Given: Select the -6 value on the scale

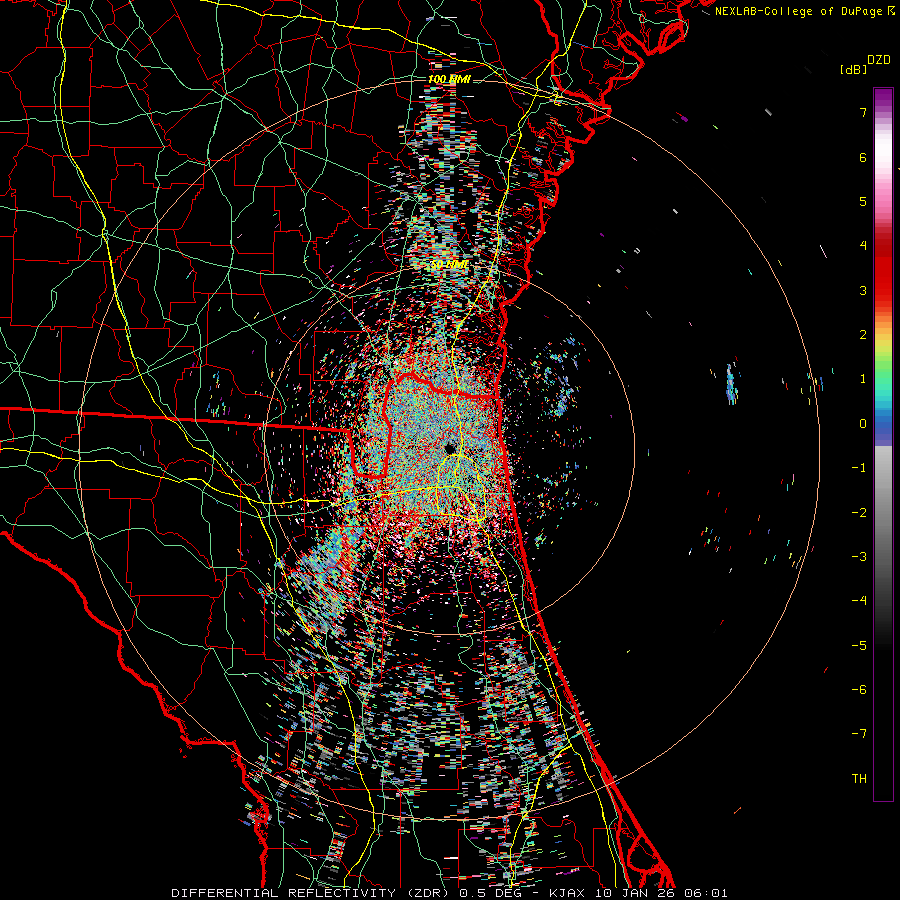Looking at the screenshot, I should point(859,690).
